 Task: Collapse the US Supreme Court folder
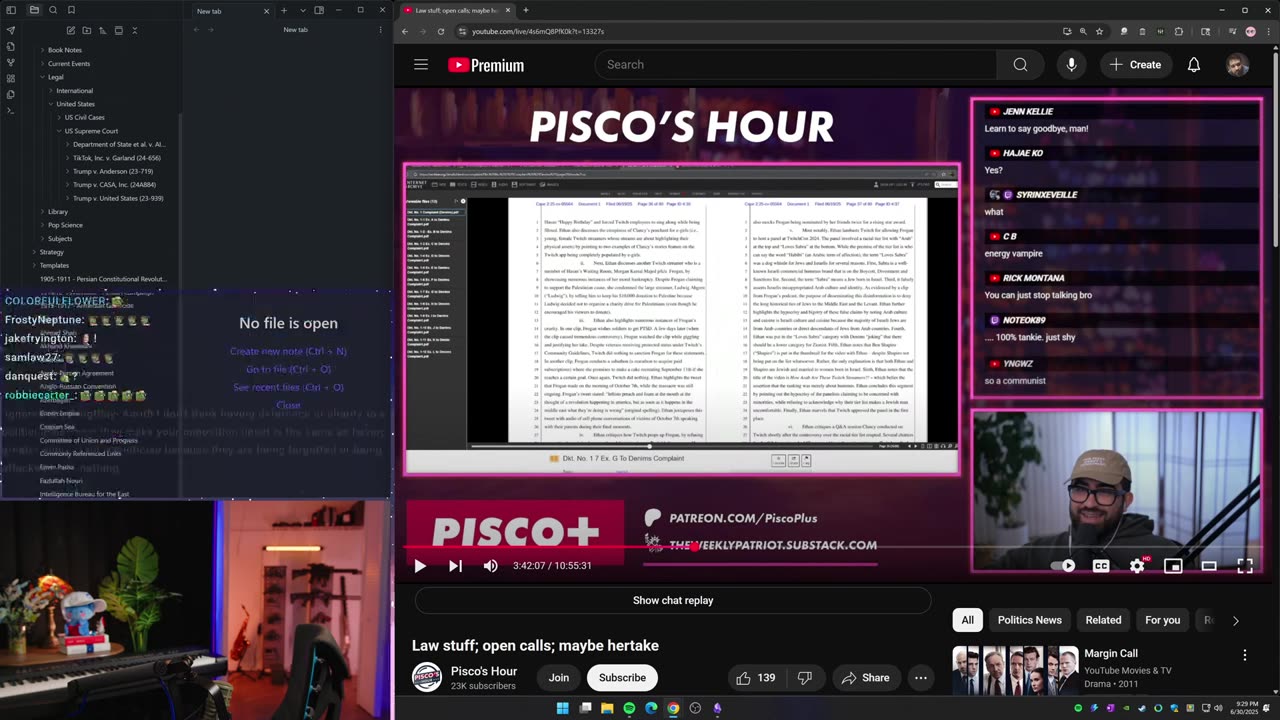click(x=91, y=131)
